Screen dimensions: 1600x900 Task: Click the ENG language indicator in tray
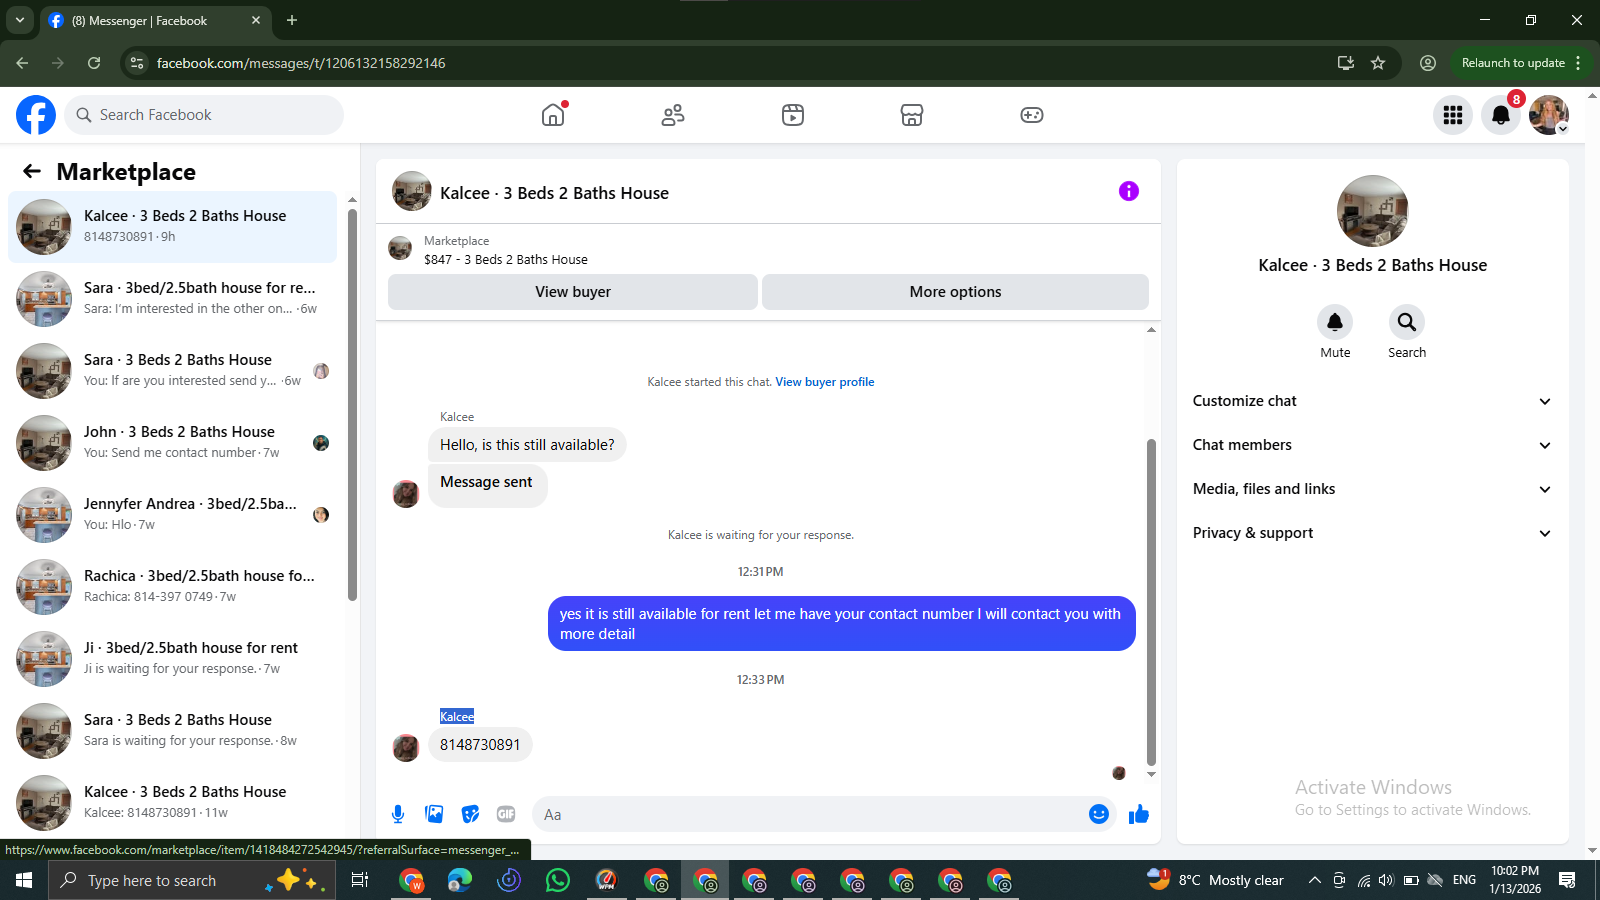pyautogui.click(x=1464, y=880)
